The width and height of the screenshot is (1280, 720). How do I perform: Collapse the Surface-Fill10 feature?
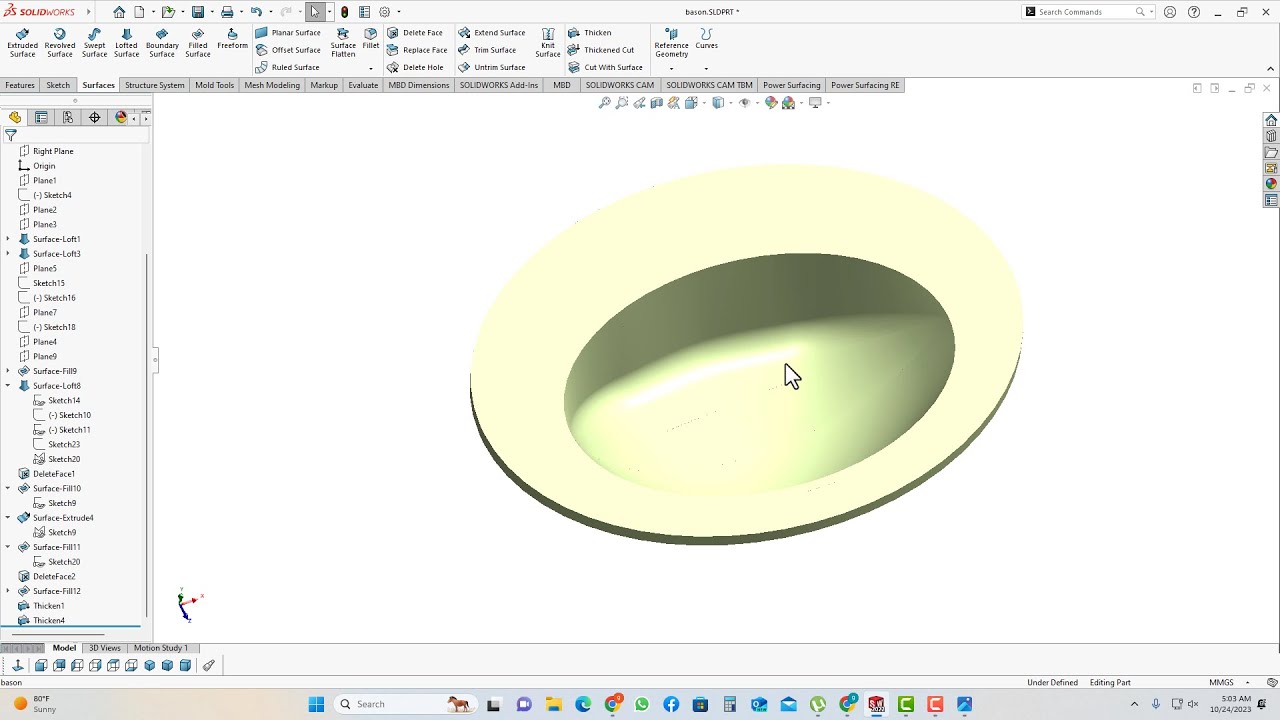point(8,488)
